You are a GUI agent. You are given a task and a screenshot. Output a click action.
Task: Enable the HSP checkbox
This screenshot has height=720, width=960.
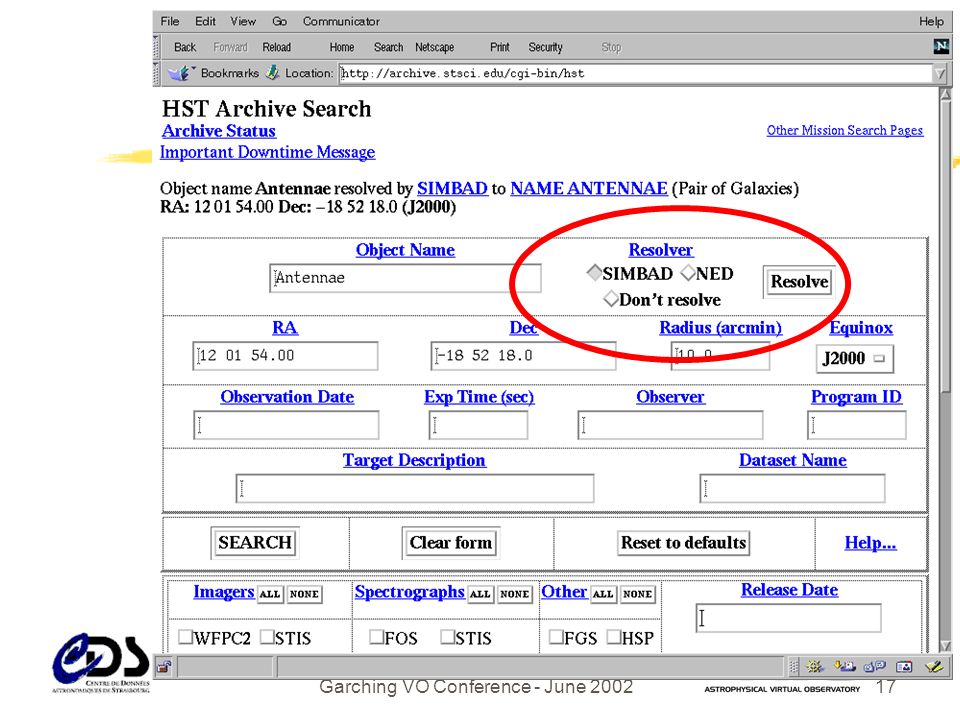click(614, 637)
